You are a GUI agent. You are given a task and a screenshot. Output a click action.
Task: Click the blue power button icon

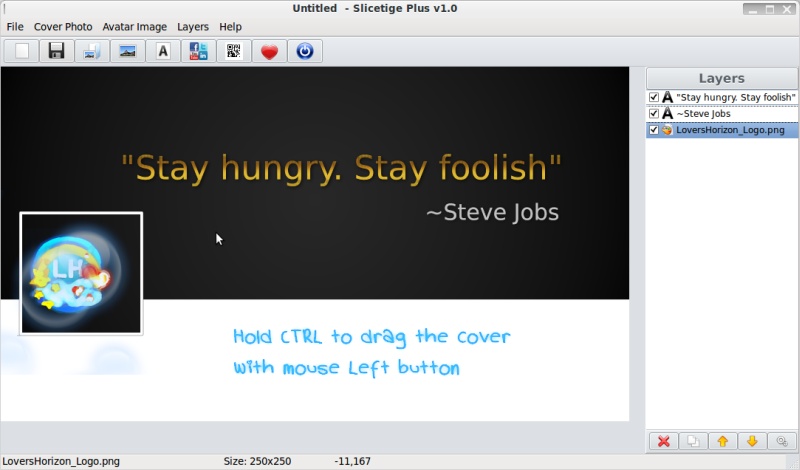pyautogui.click(x=305, y=51)
